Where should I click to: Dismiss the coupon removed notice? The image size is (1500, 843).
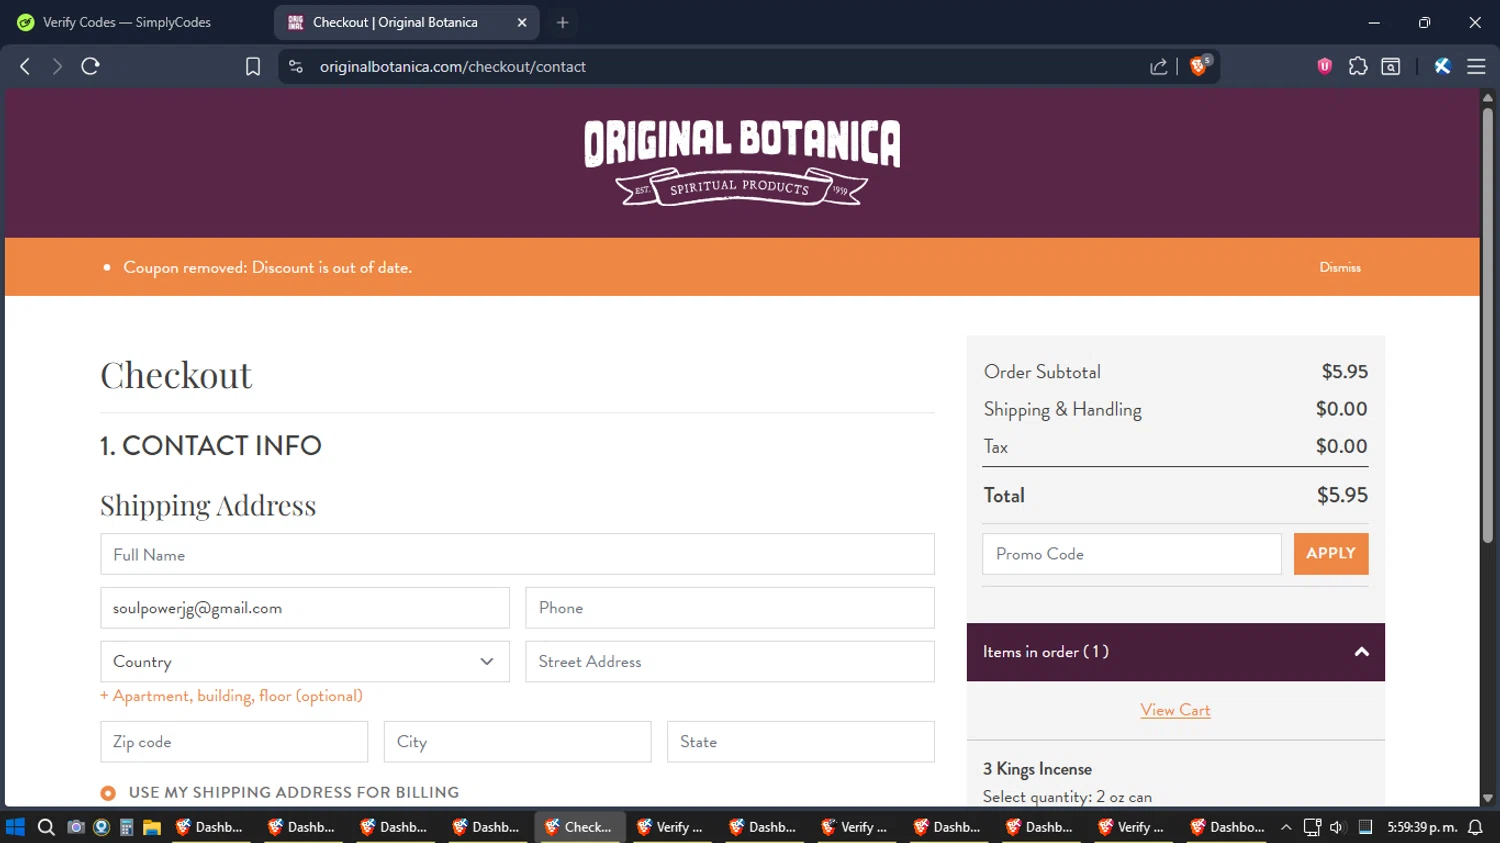click(x=1340, y=267)
